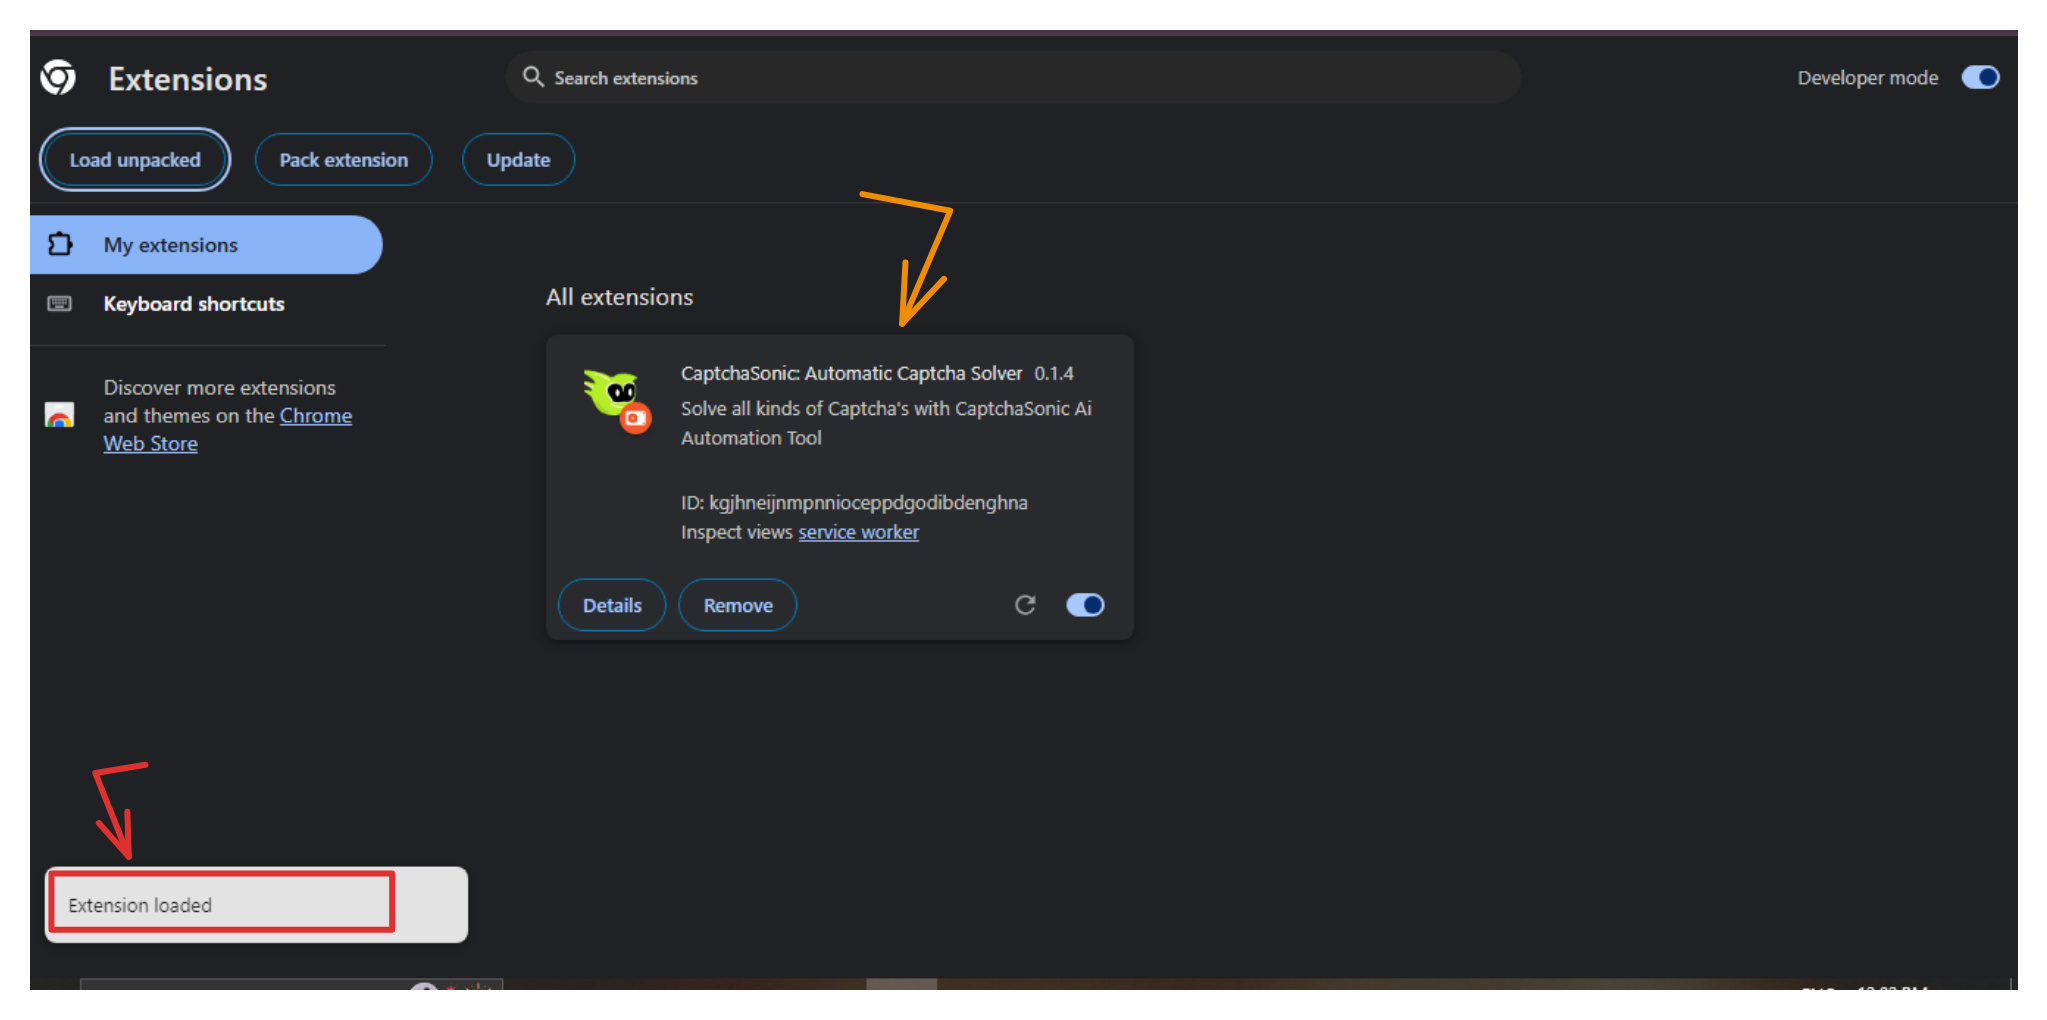
Task: Click the keyboard icon in the sidebar
Action: [60, 303]
